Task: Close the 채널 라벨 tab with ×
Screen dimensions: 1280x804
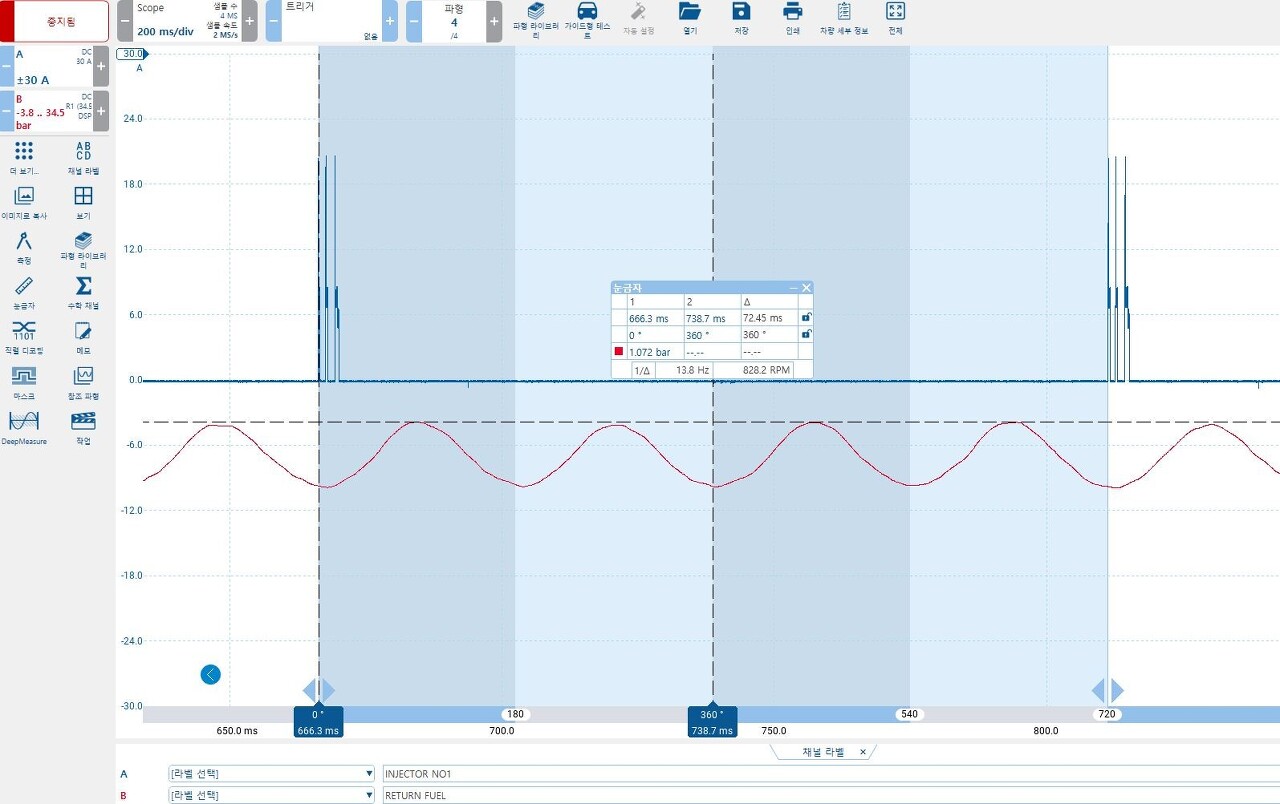Action: tap(863, 752)
